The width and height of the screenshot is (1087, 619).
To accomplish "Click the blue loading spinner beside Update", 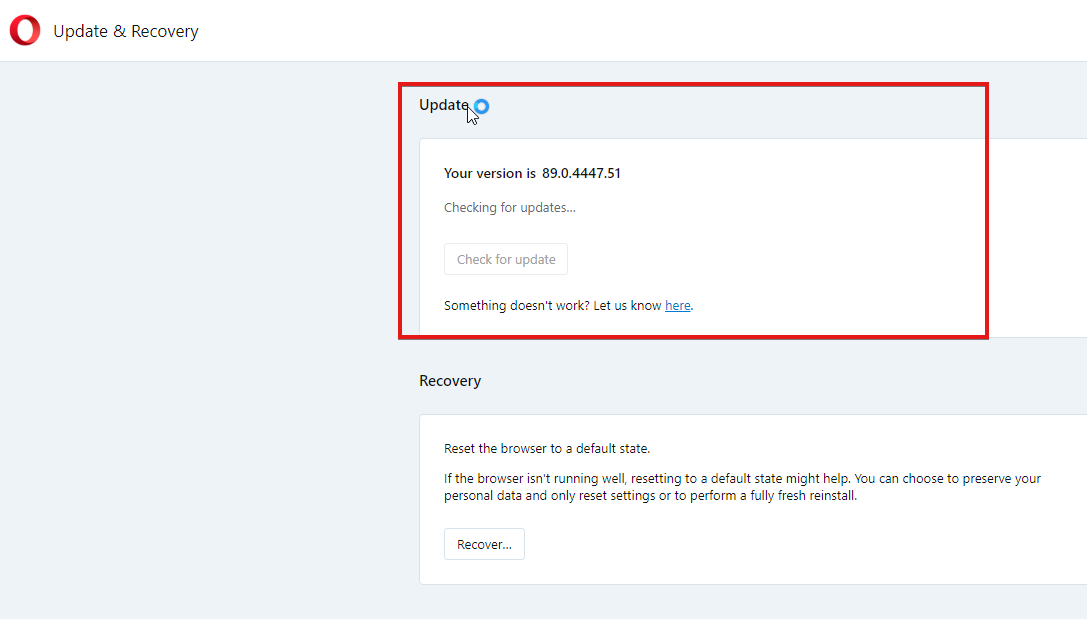I will [x=481, y=106].
